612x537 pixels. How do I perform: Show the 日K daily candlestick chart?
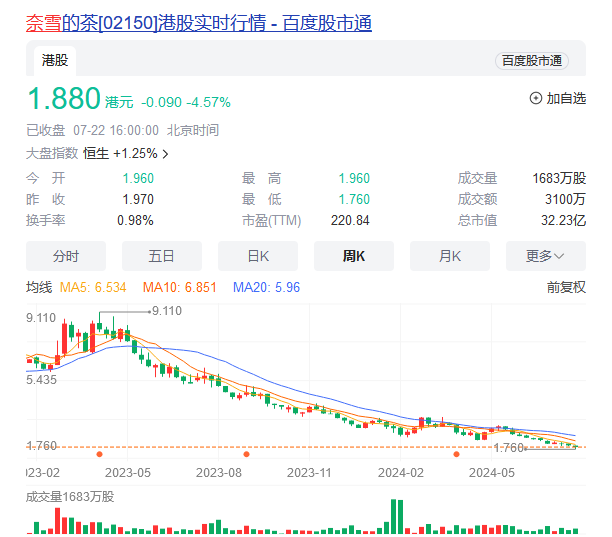pos(257,255)
